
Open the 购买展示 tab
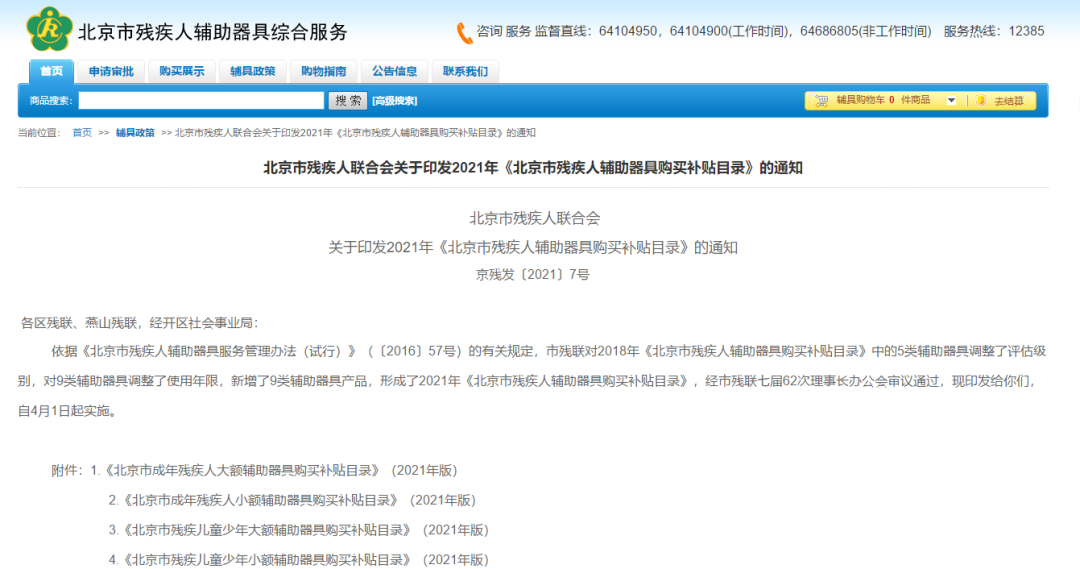tap(181, 71)
